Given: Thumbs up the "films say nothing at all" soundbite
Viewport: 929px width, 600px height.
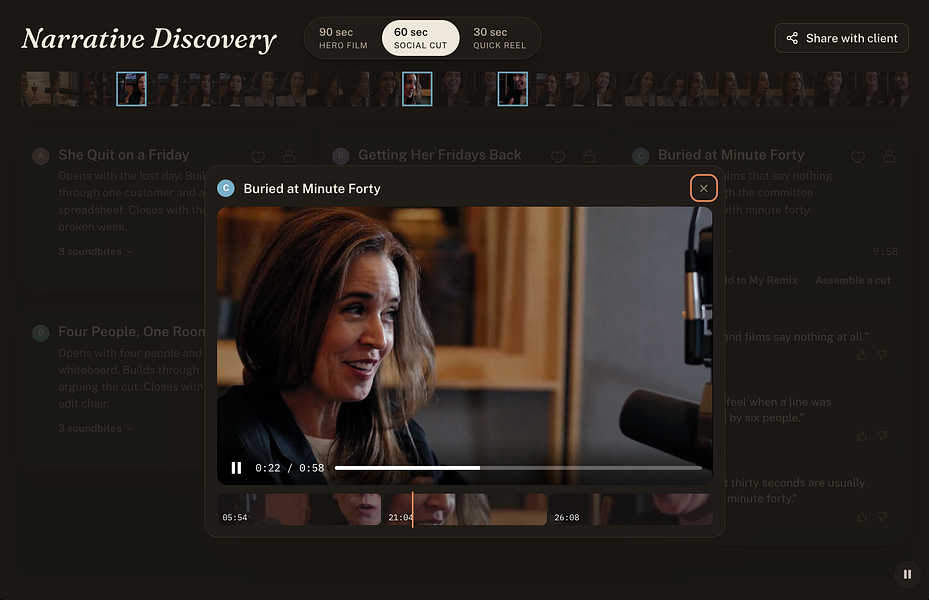Looking at the screenshot, I should click(x=861, y=355).
